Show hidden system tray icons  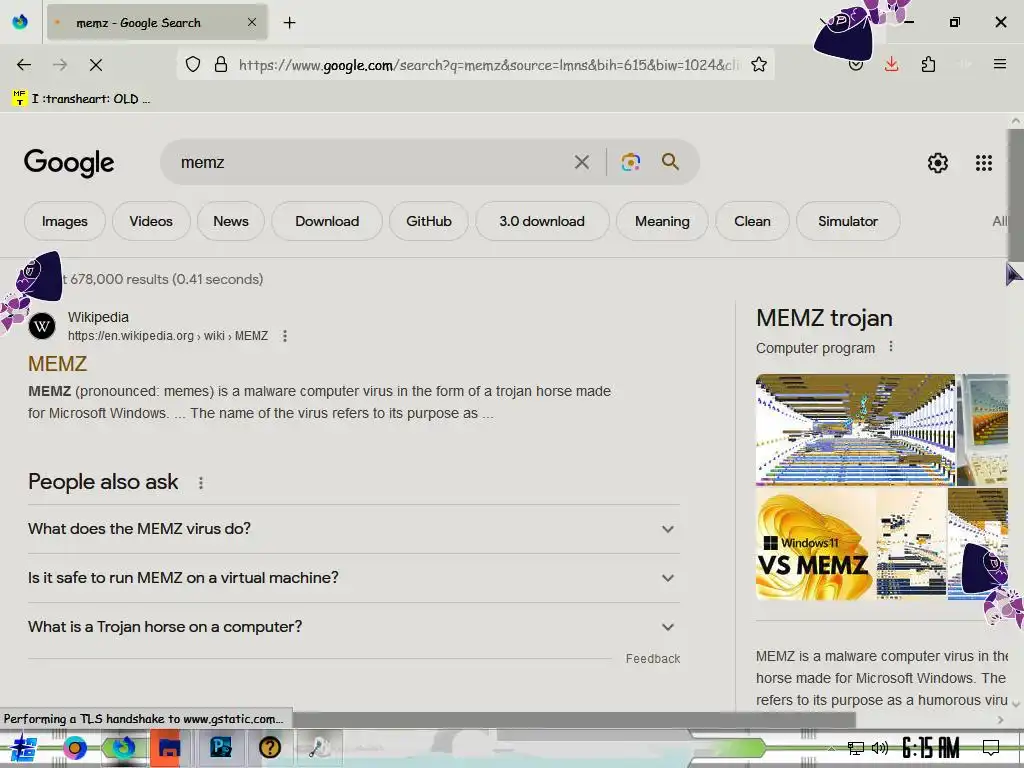coord(831,748)
